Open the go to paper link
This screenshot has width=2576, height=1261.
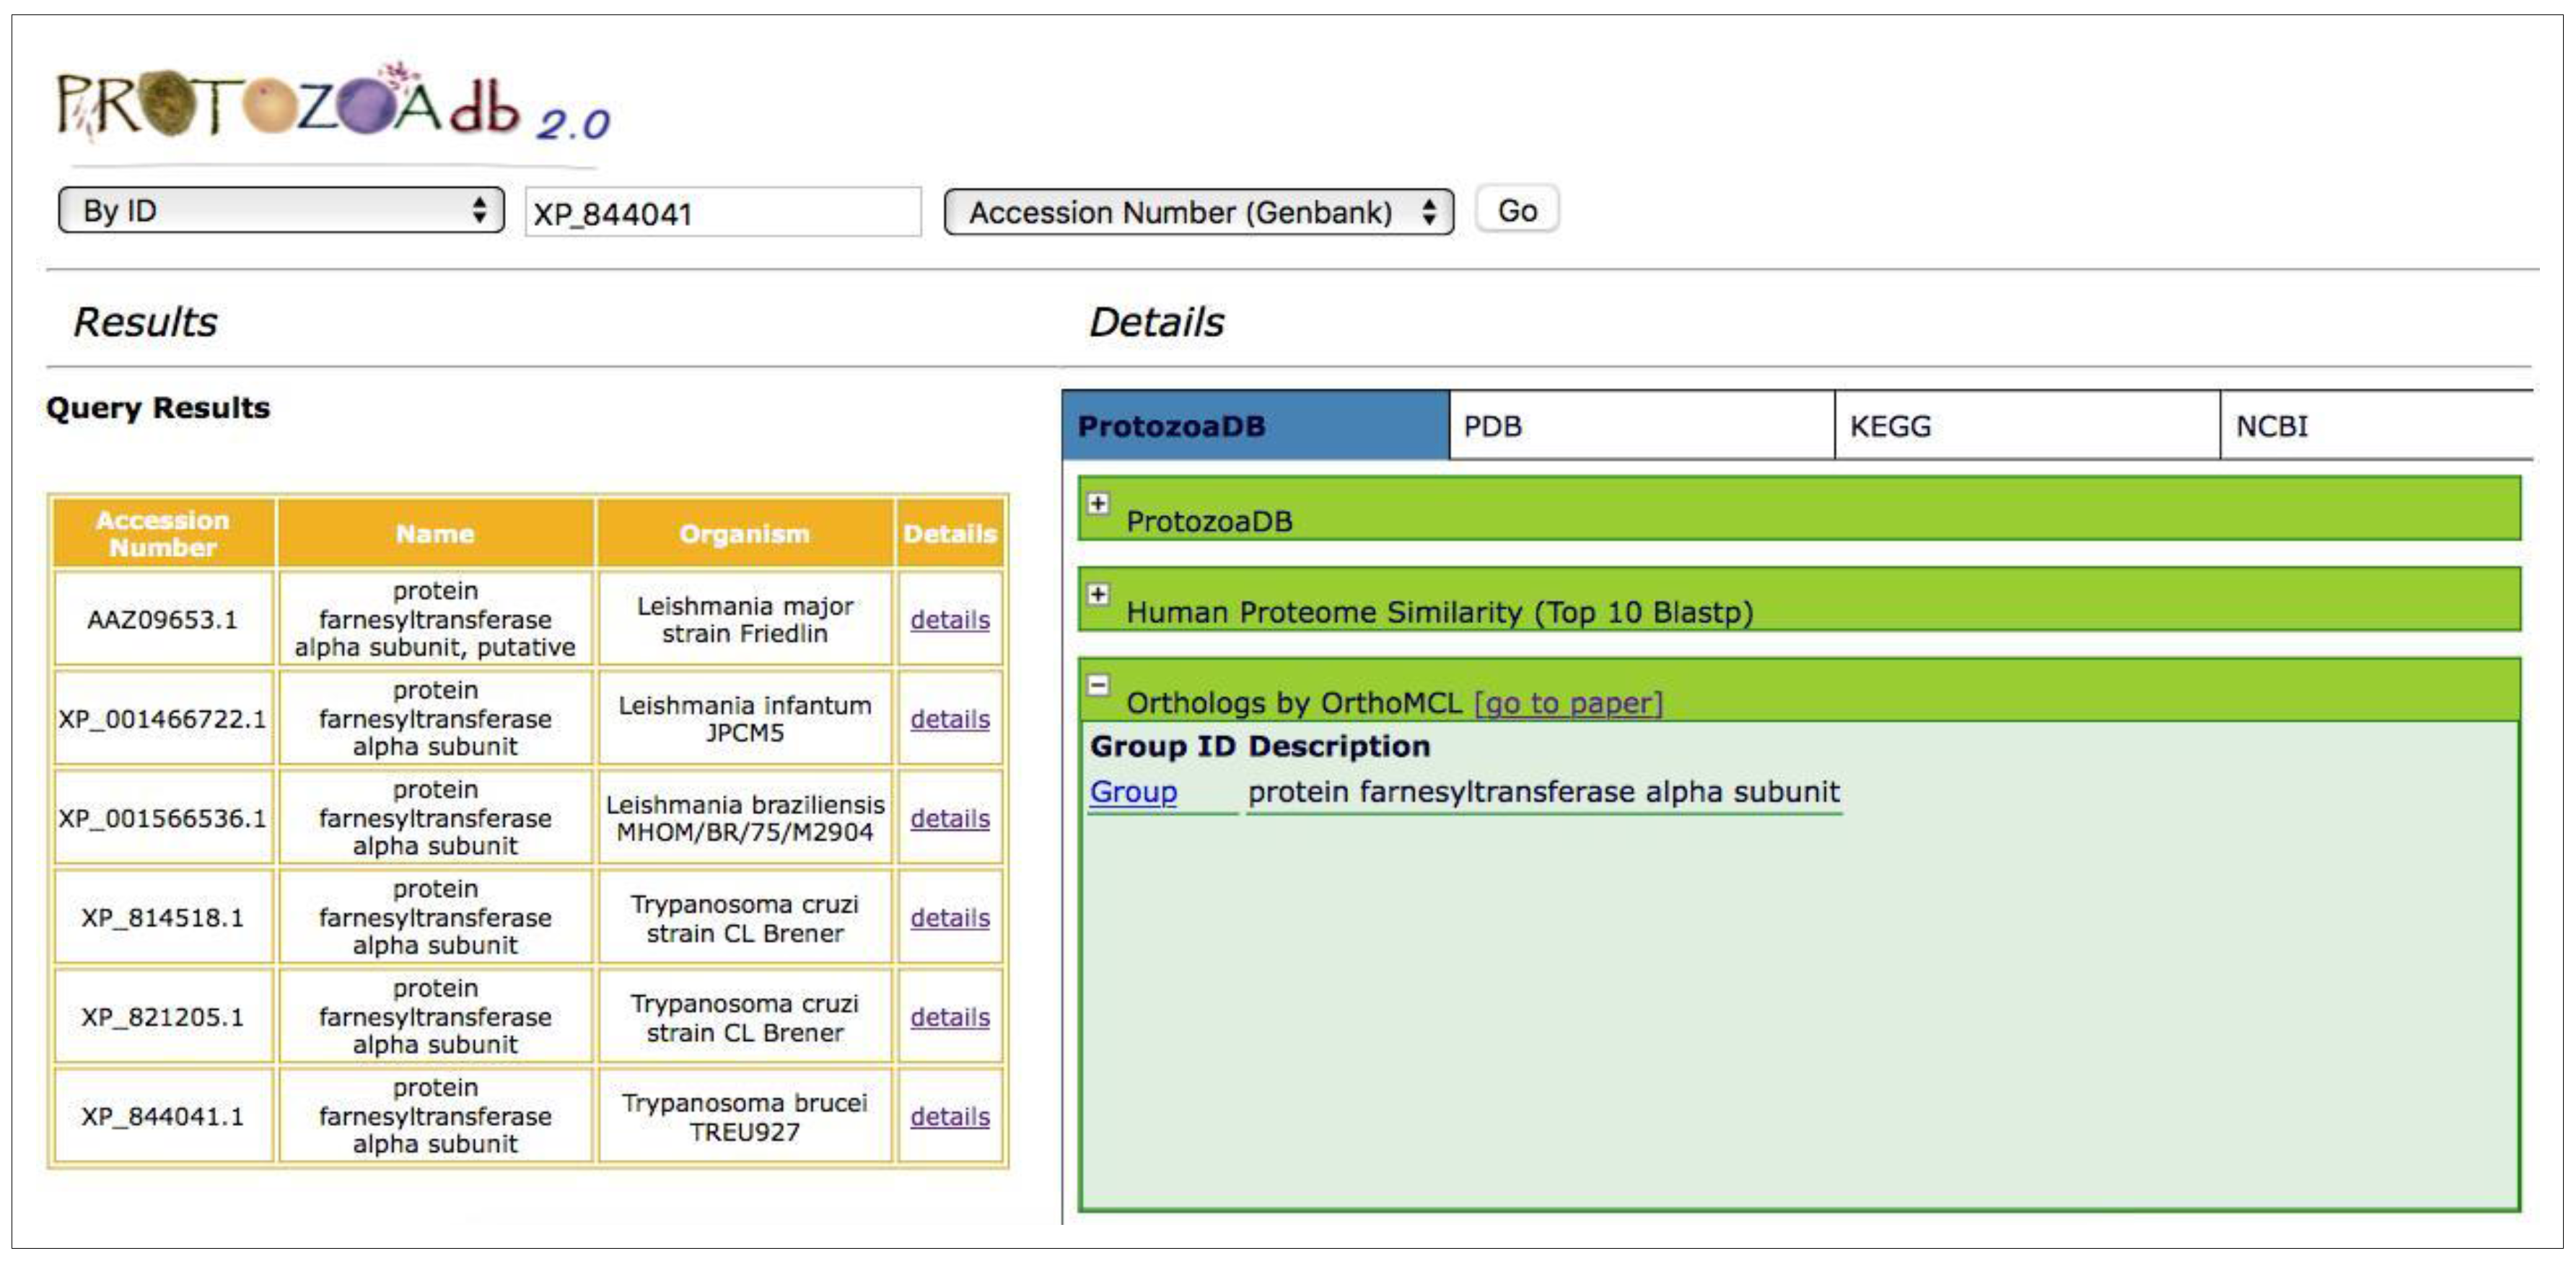1567,704
